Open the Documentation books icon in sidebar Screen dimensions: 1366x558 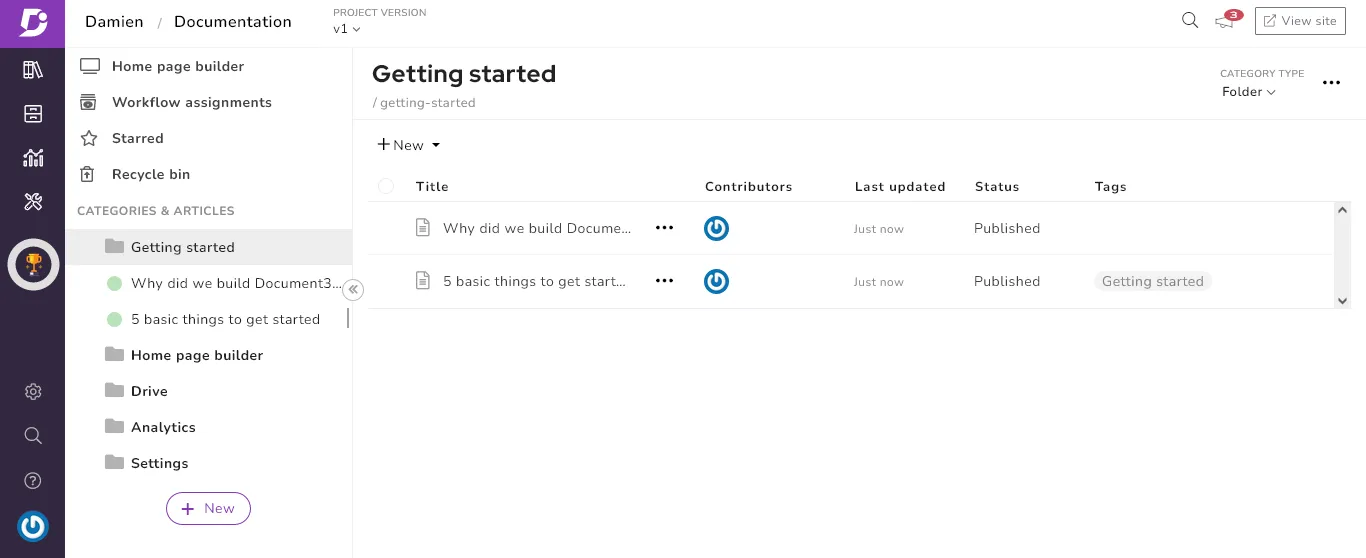click(33, 69)
